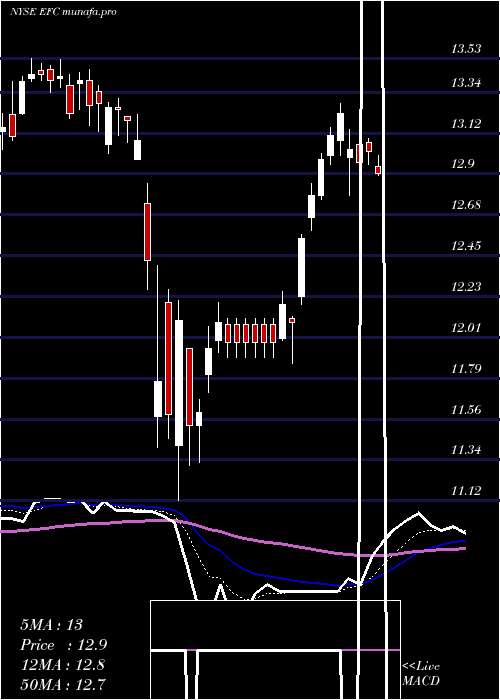This screenshot has height=700, width=500.
Task: Click the NYSE EFC munafa.pro chart title
Action: tap(63, 12)
